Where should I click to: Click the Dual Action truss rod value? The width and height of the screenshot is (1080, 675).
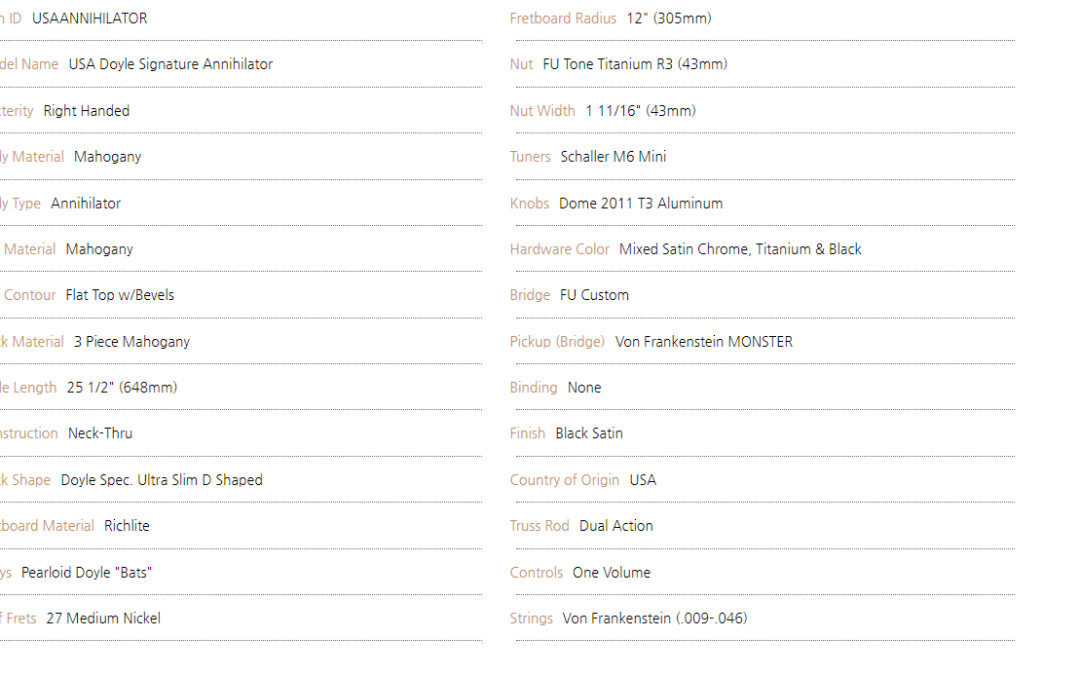pyautogui.click(x=616, y=526)
